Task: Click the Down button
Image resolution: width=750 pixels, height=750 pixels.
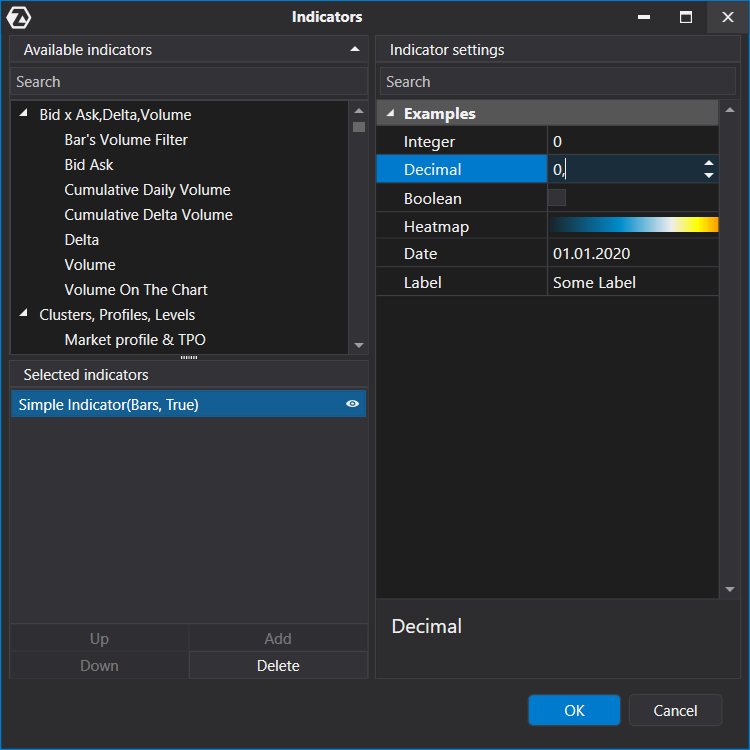Action: (x=99, y=665)
